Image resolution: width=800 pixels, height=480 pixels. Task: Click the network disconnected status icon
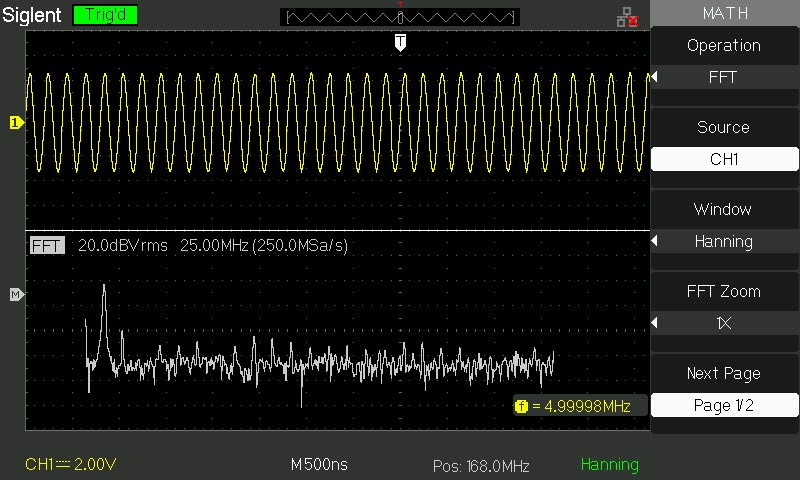coord(627,16)
